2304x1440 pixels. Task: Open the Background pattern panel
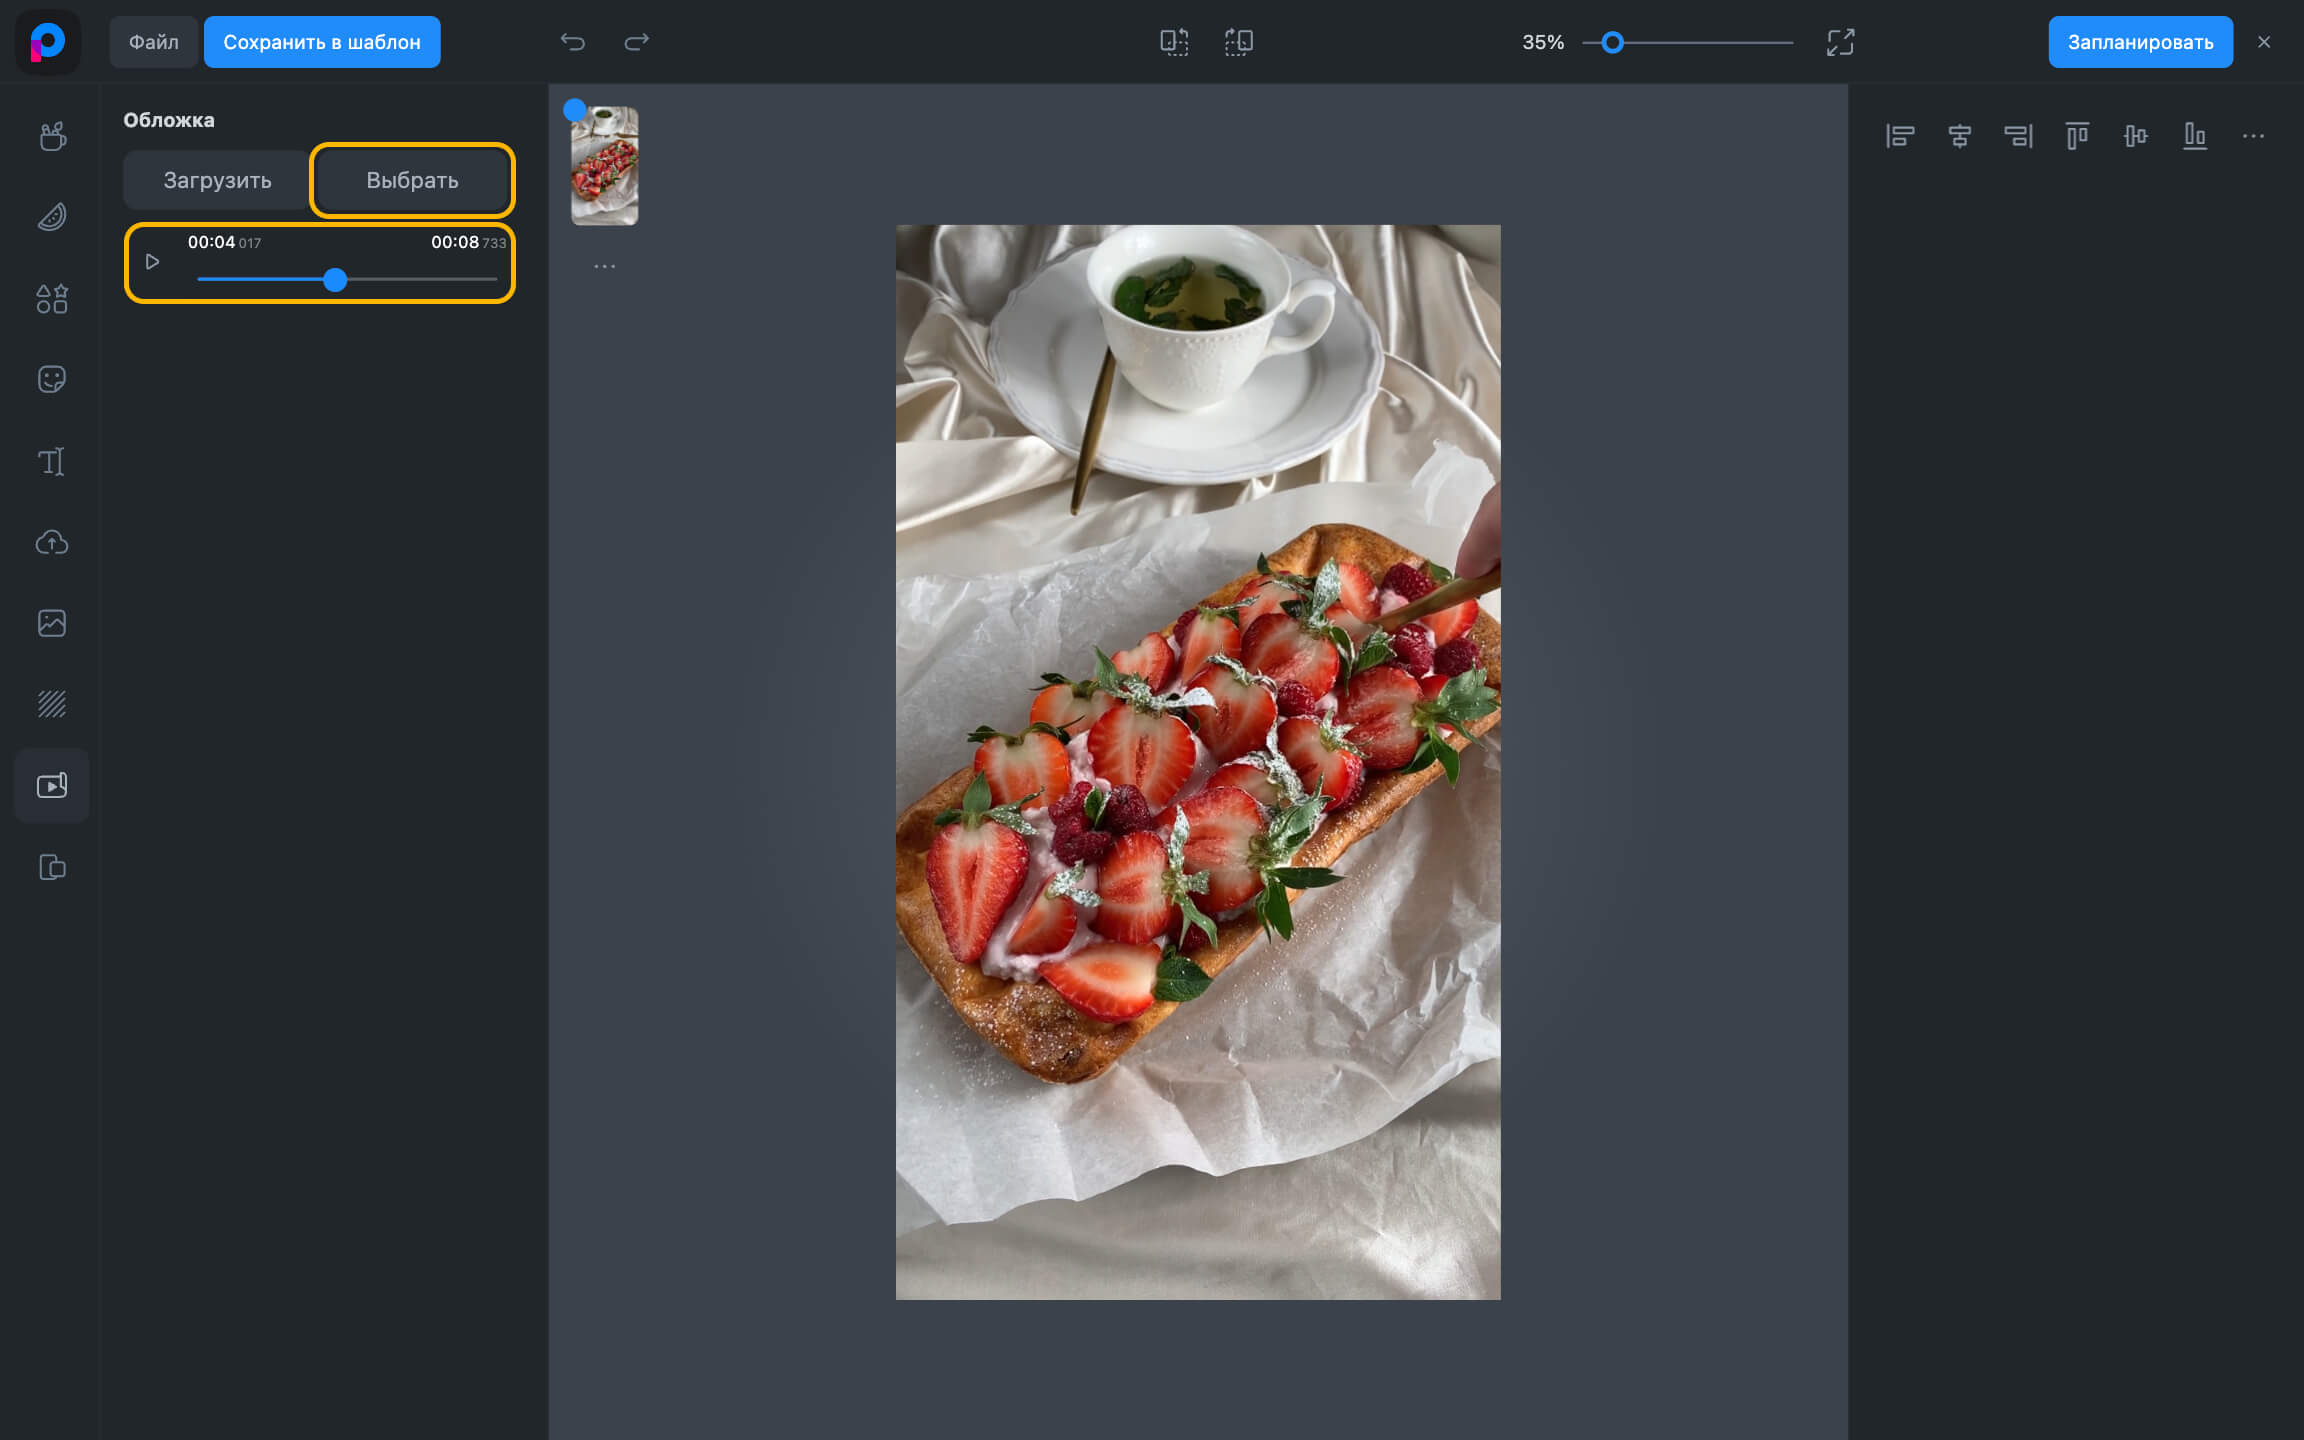click(52, 704)
